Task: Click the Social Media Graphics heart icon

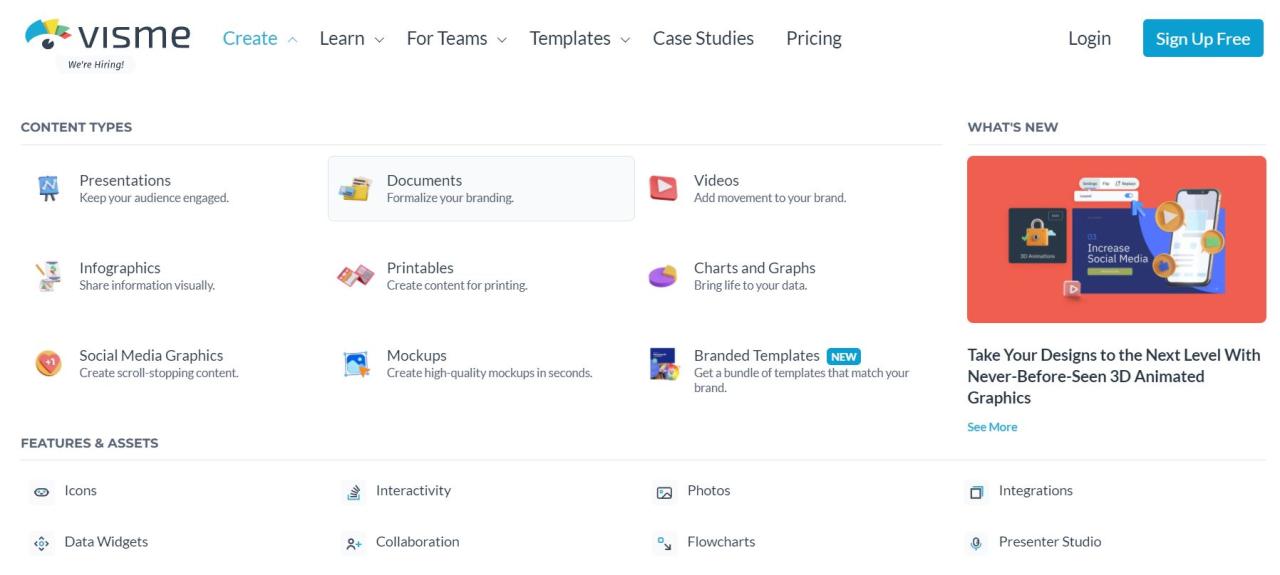Action: 48,363
